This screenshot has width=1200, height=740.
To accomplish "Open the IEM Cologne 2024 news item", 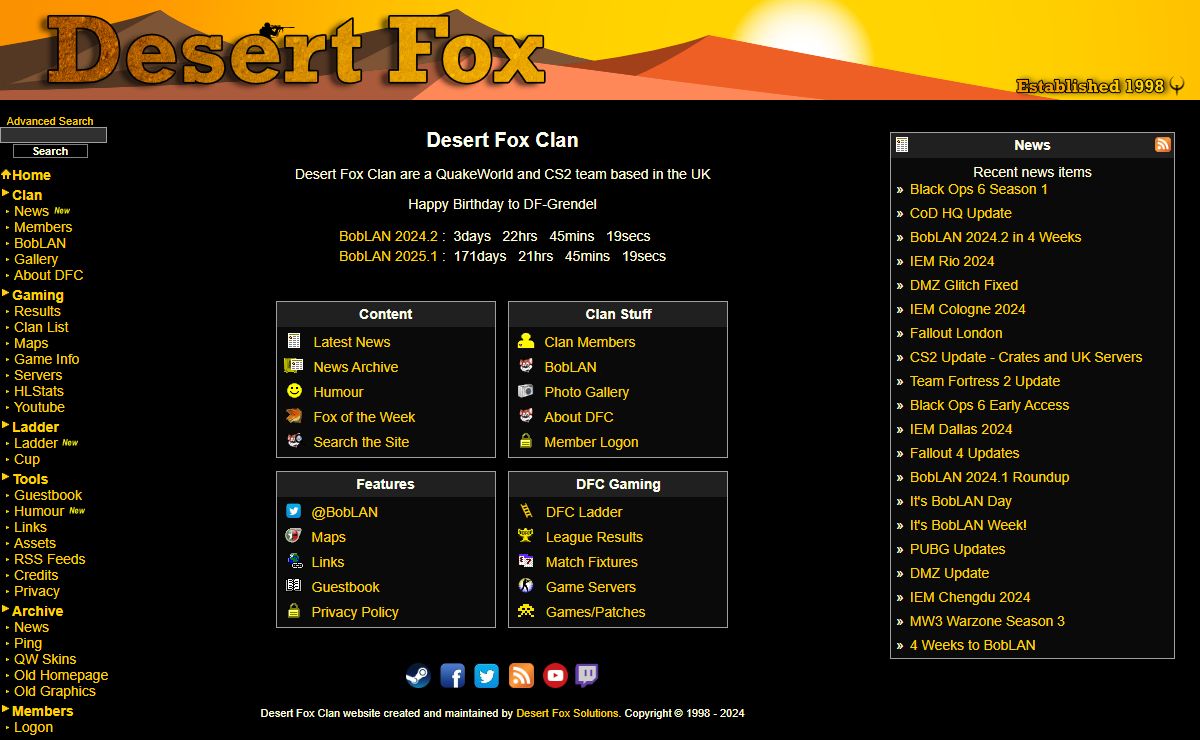I will click(x=968, y=309).
